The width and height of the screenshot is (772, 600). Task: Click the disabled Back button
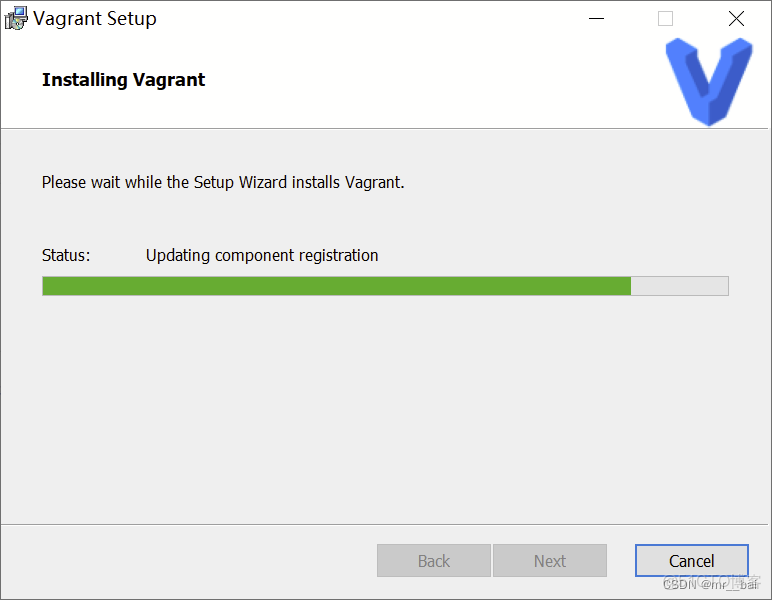[x=434, y=560]
